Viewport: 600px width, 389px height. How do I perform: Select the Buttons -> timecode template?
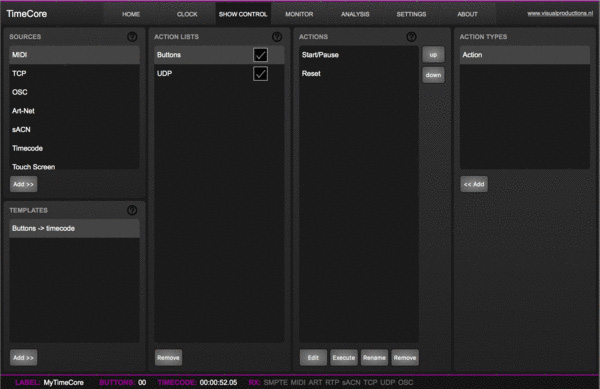point(74,228)
